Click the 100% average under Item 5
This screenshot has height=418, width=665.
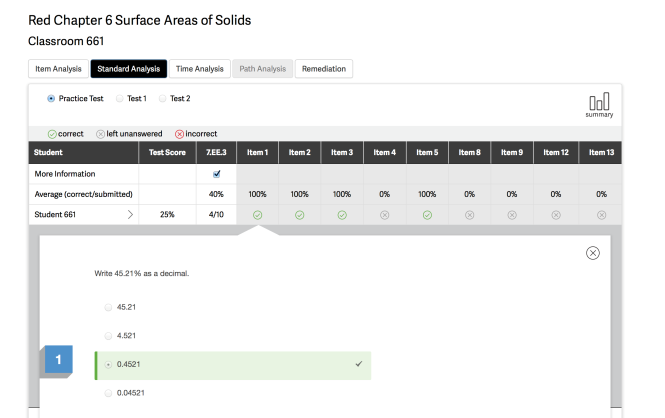pos(427,194)
